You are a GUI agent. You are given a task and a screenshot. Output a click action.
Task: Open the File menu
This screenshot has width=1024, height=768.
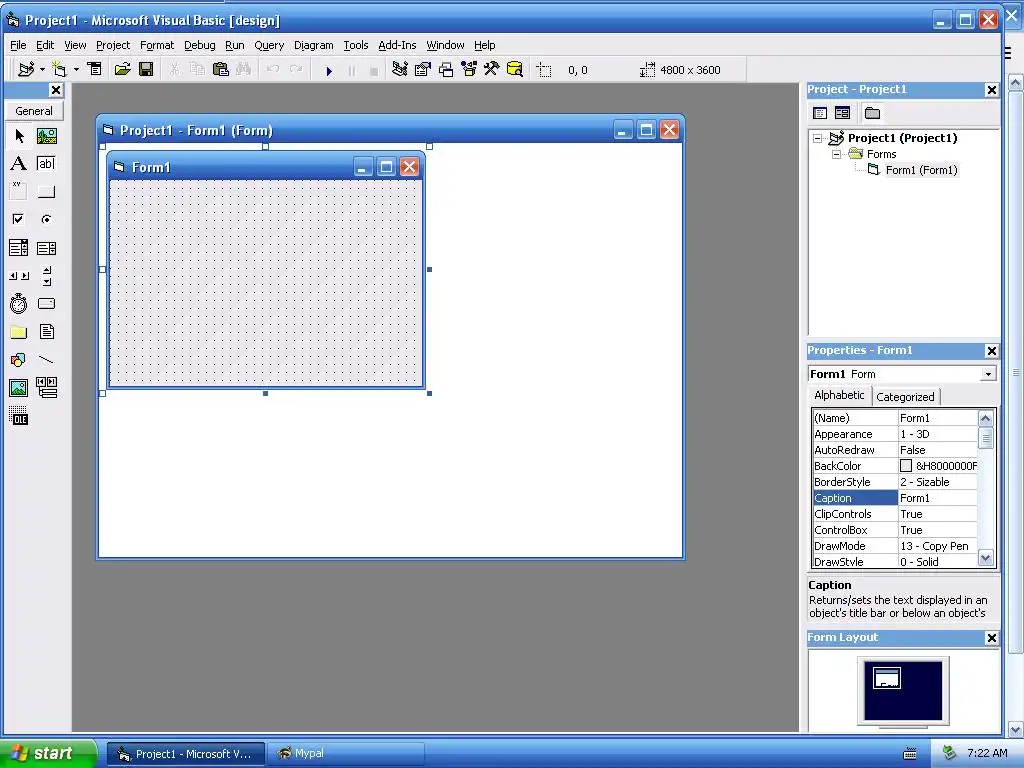coord(18,45)
